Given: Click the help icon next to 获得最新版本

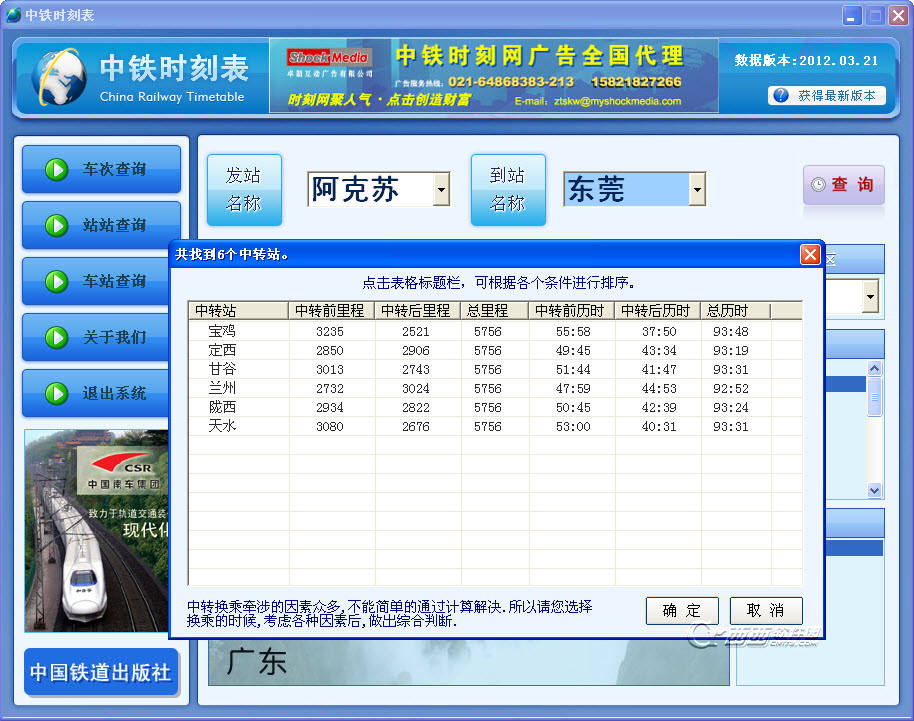Looking at the screenshot, I should coord(781,95).
